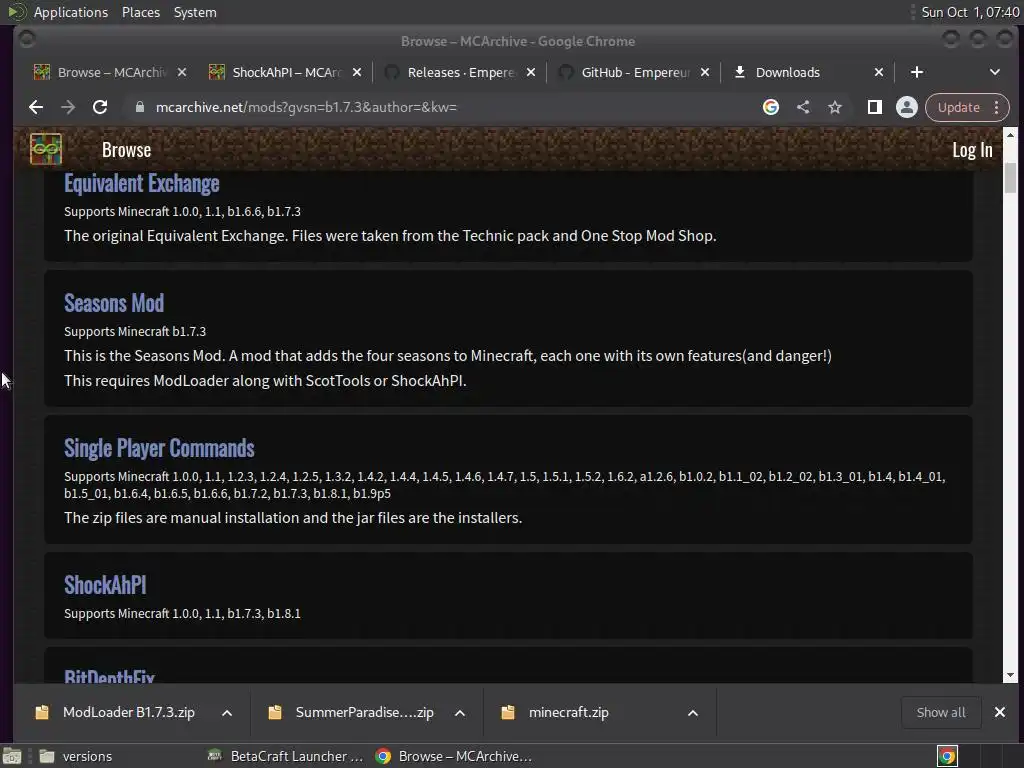
Task: Reload the current page
Action: coord(100,107)
